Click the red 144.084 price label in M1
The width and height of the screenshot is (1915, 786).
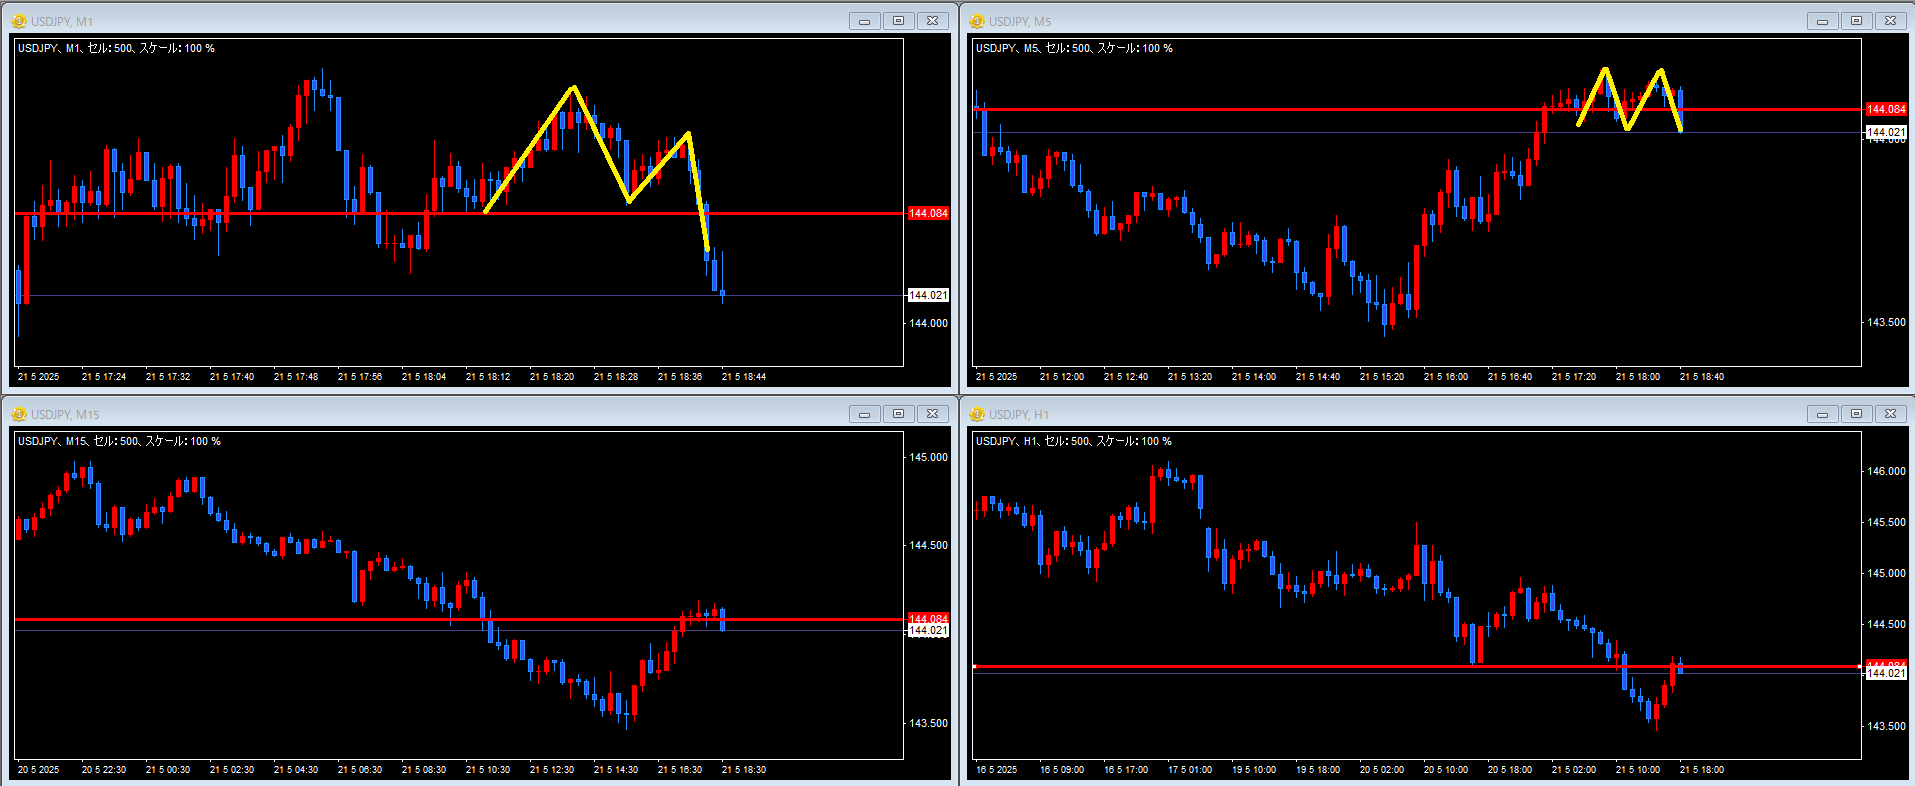[x=928, y=213]
